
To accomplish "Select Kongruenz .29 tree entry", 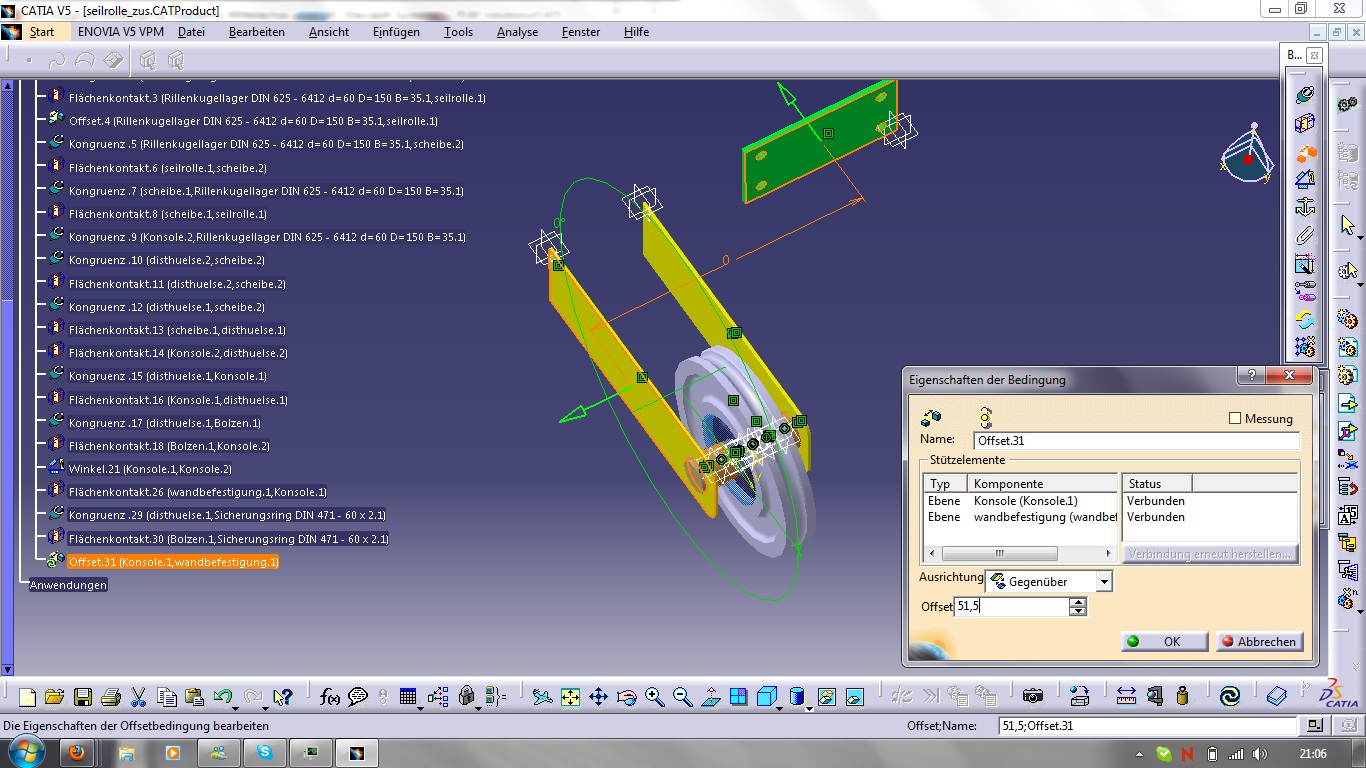I will [227, 515].
